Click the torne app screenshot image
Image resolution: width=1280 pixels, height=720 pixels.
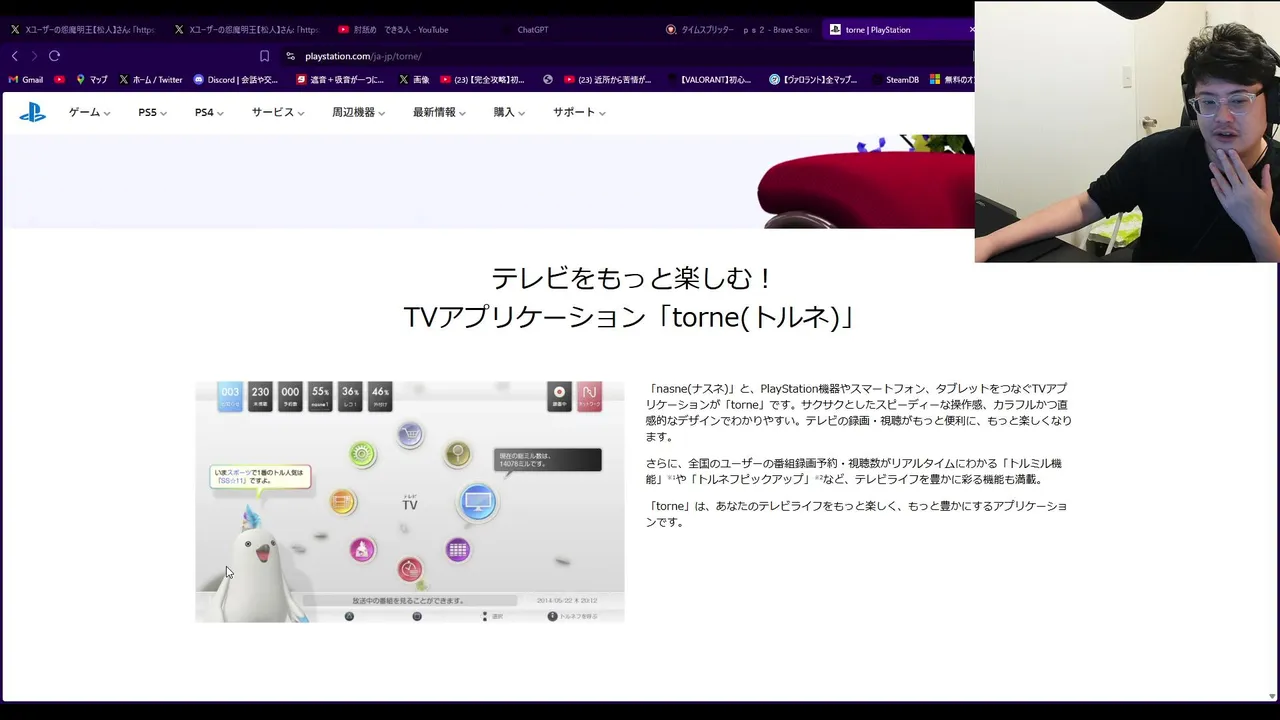click(x=410, y=501)
